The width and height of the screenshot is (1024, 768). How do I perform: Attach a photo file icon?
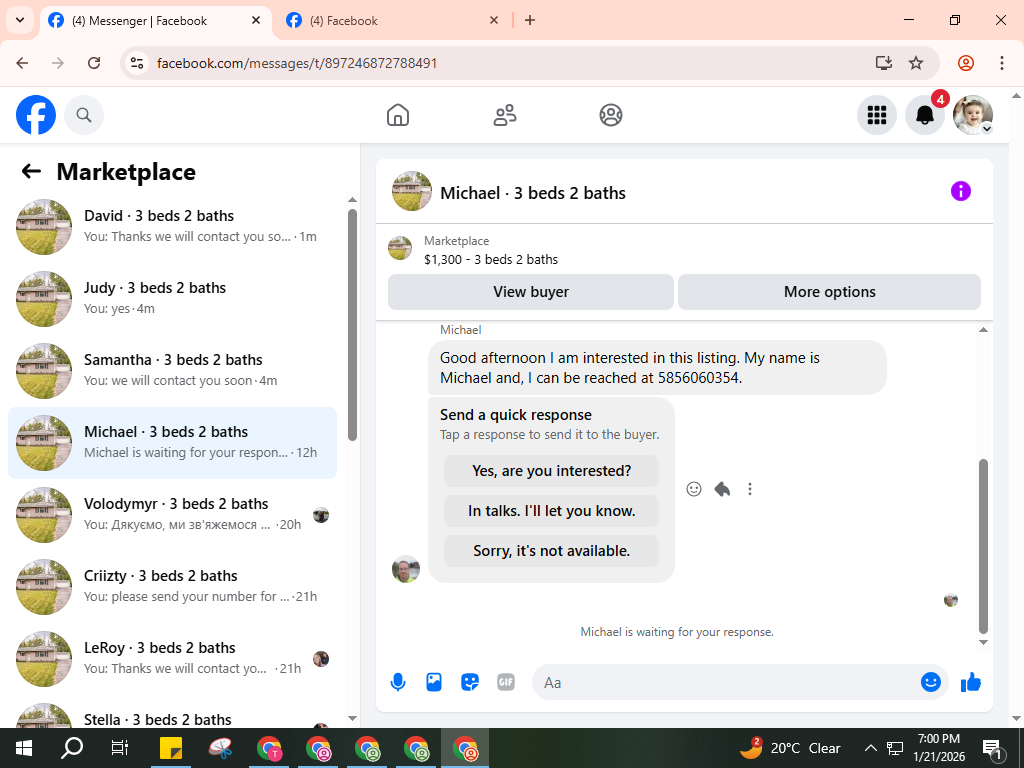pyautogui.click(x=434, y=682)
